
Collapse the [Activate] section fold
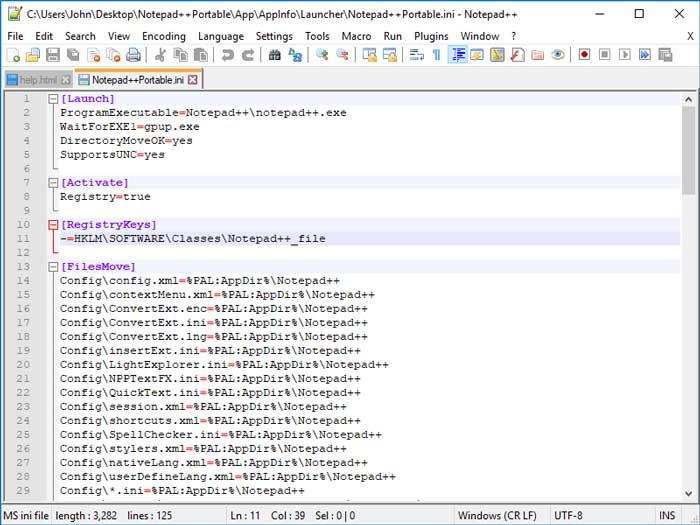point(53,183)
